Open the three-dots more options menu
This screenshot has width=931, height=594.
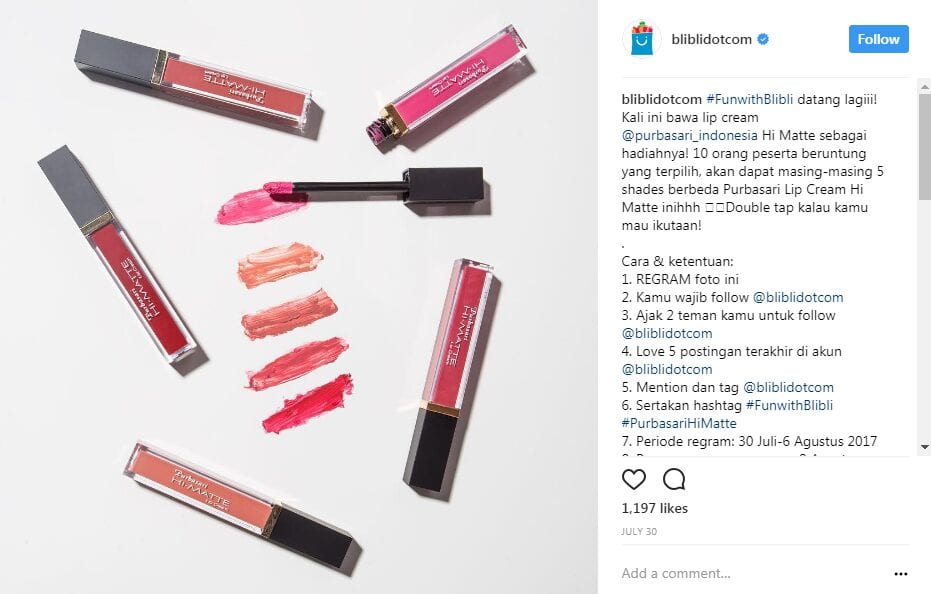click(x=901, y=574)
